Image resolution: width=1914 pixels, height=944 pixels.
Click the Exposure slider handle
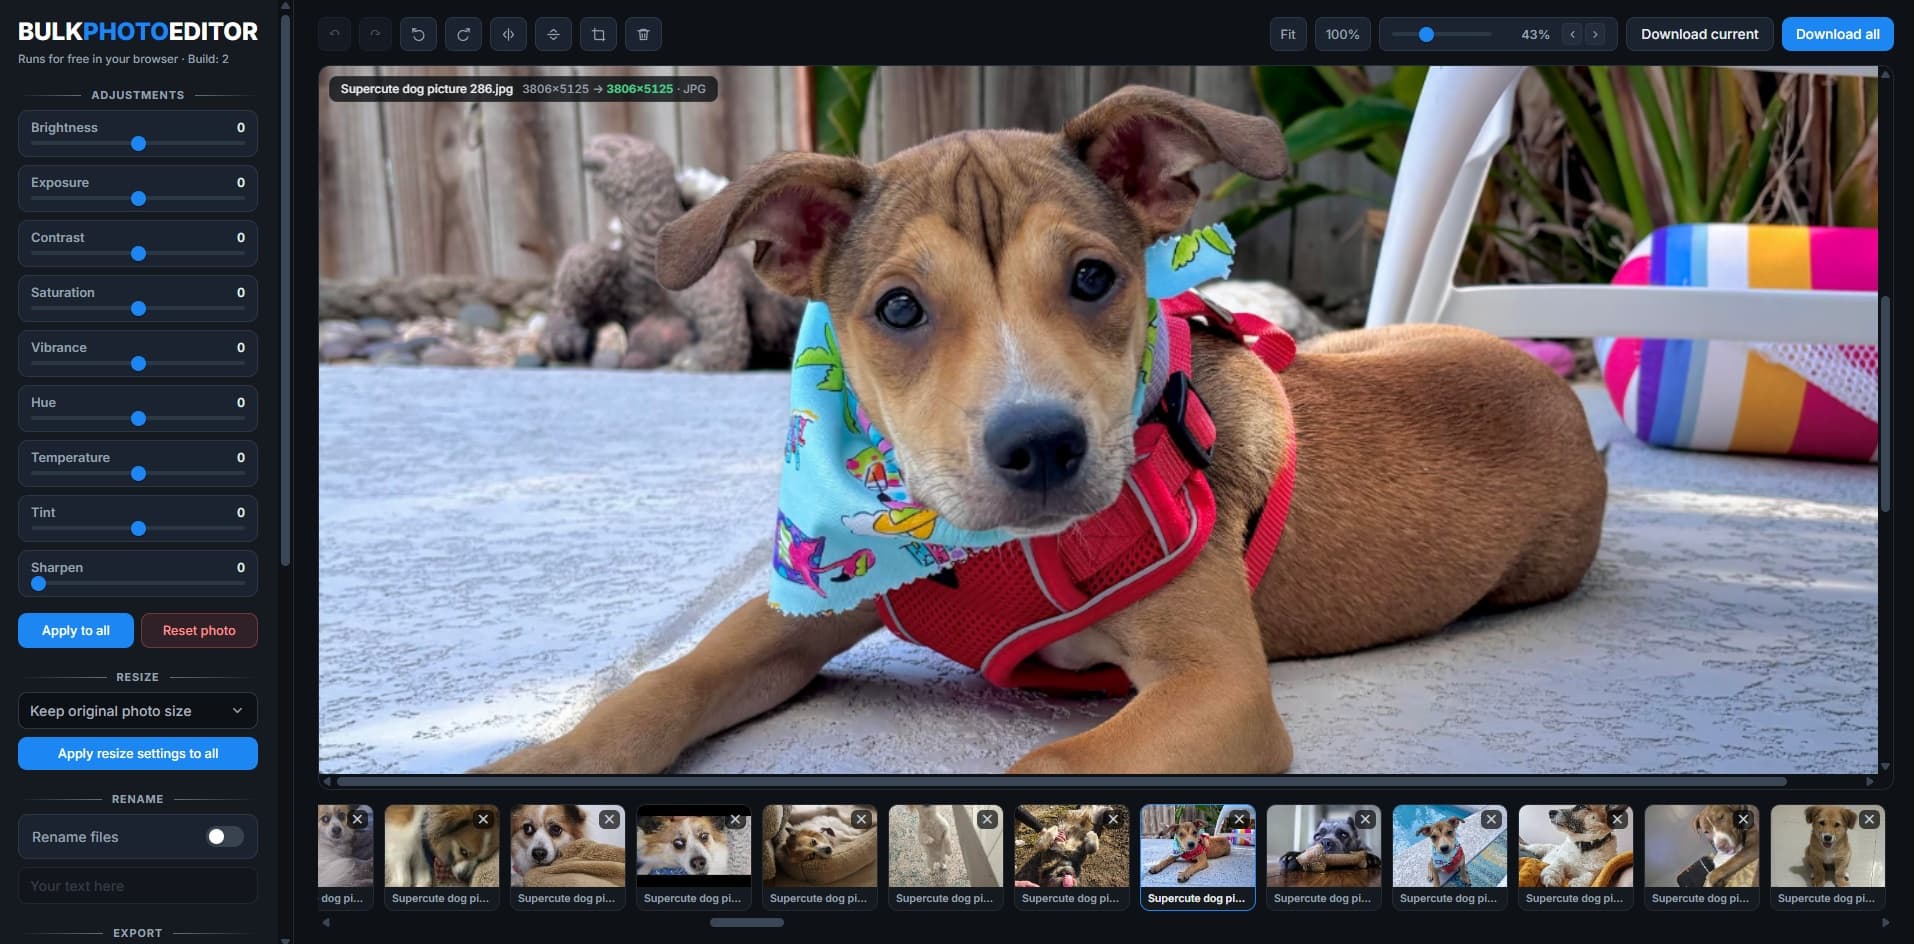tap(139, 199)
